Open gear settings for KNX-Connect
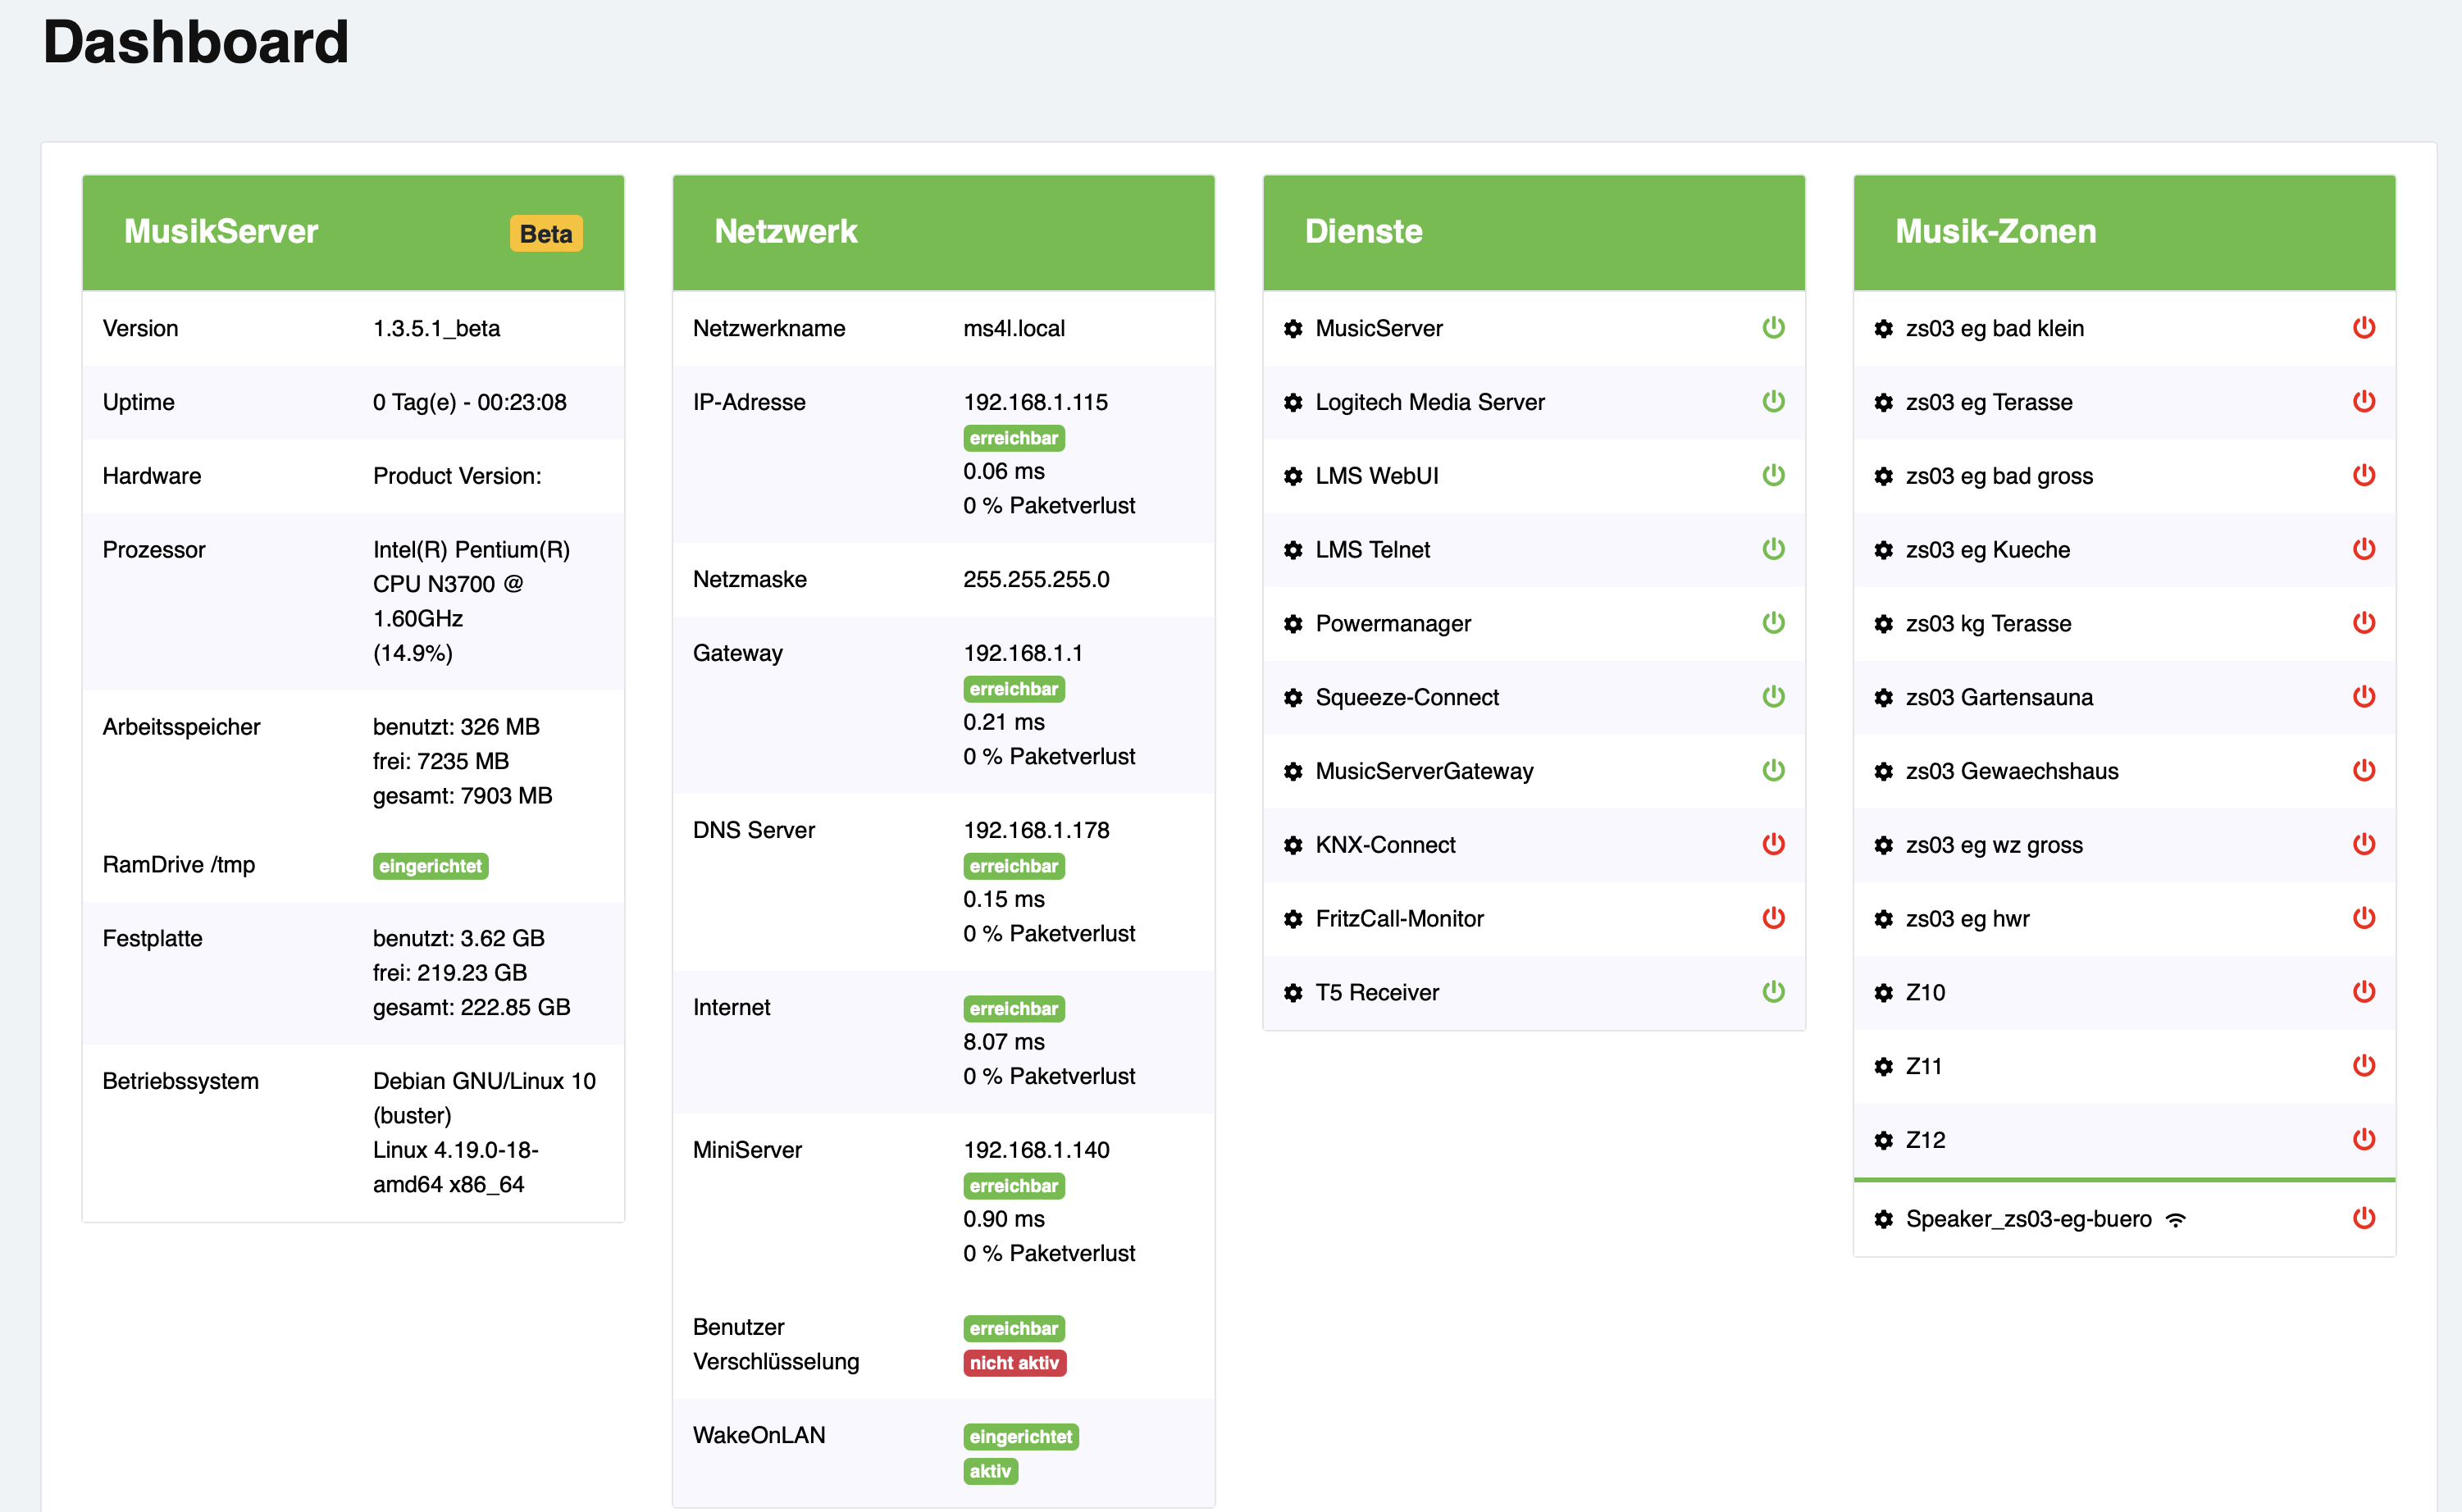Image resolution: width=2462 pixels, height=1512 pixels. click(1293, 846)
